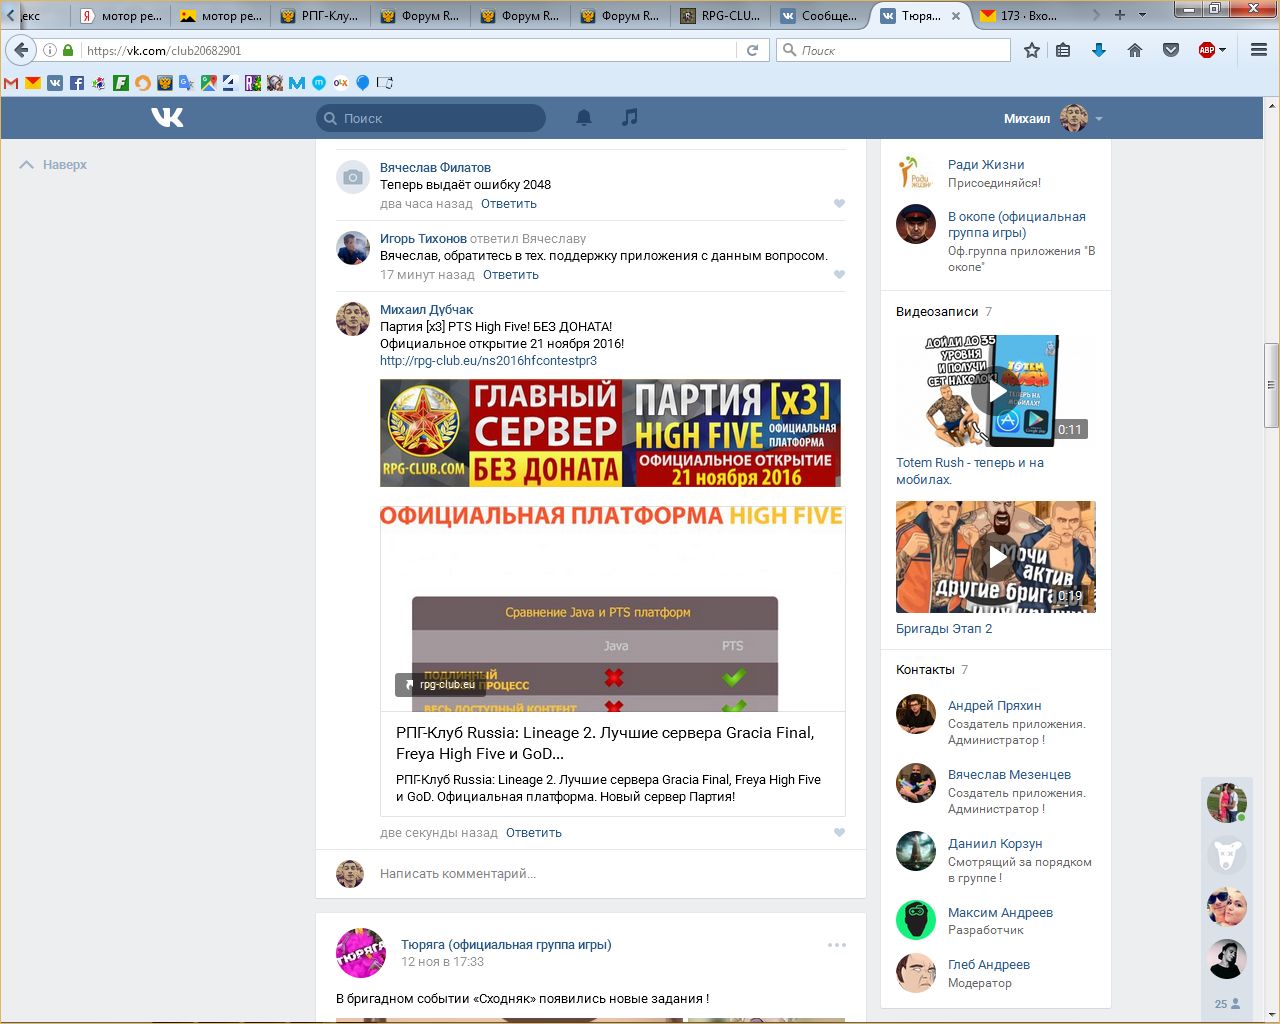Bookmark this page with the star icon

[1032, 50]
